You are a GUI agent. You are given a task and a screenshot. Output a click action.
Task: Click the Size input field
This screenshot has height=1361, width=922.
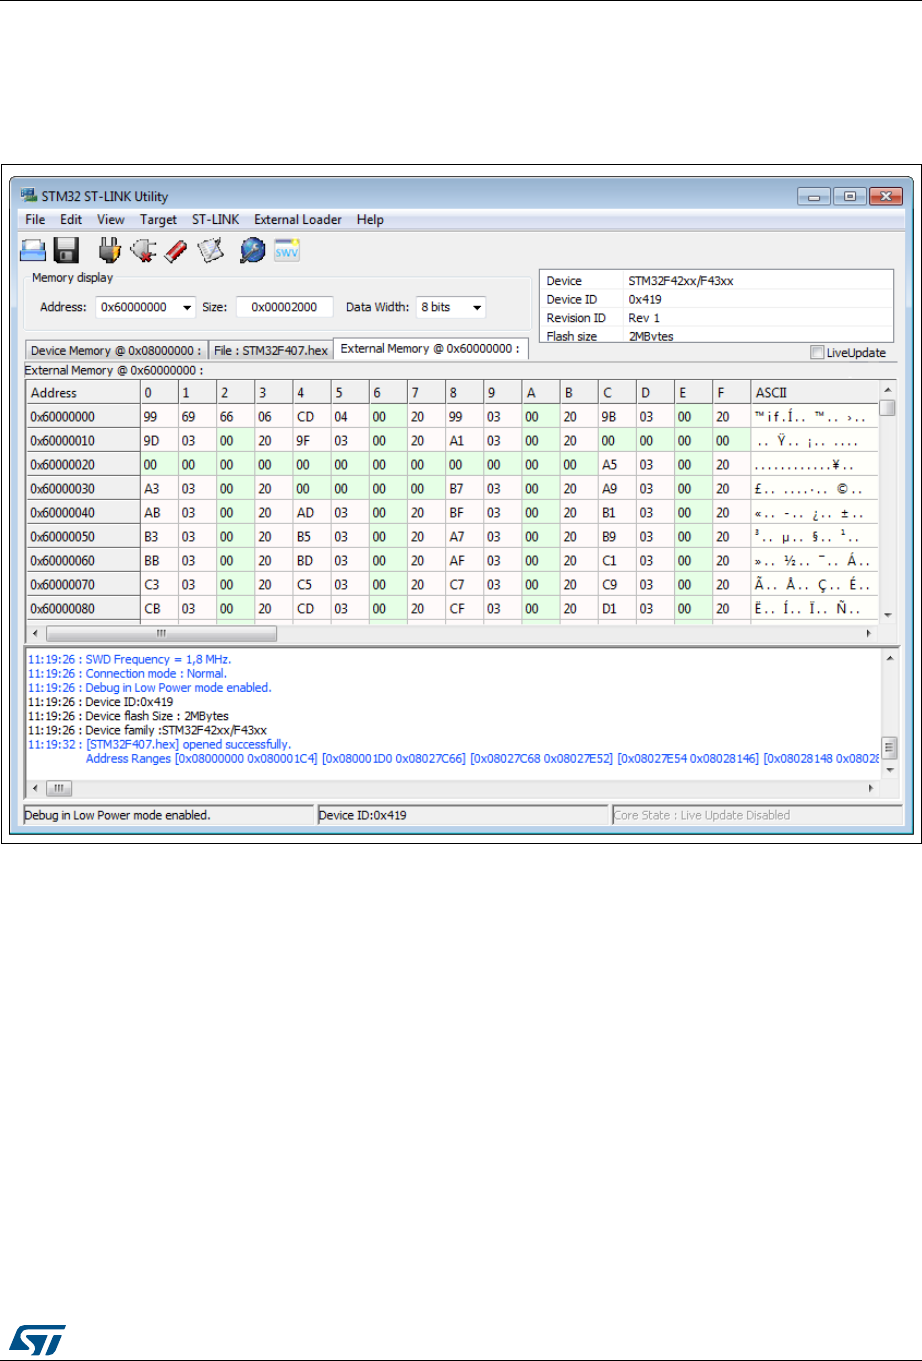(284, 307)
